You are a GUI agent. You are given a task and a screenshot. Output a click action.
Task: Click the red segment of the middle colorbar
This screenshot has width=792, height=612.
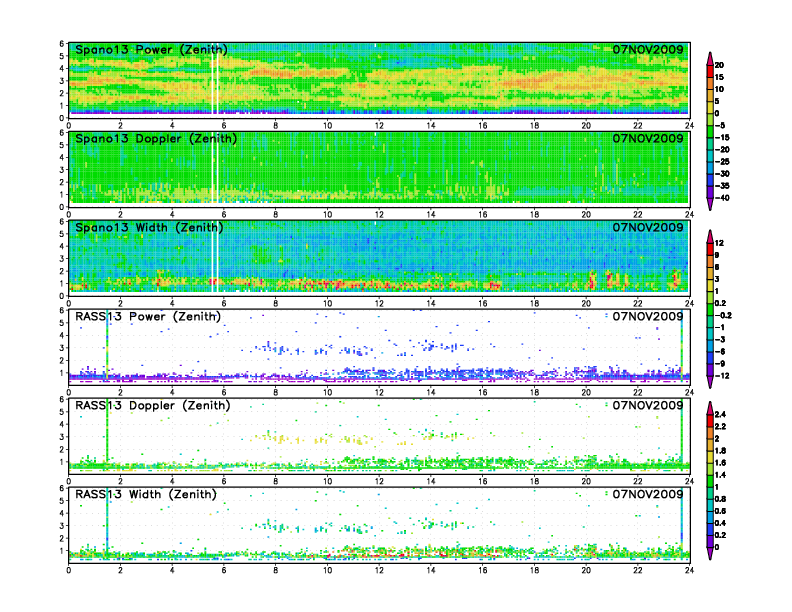710,249
